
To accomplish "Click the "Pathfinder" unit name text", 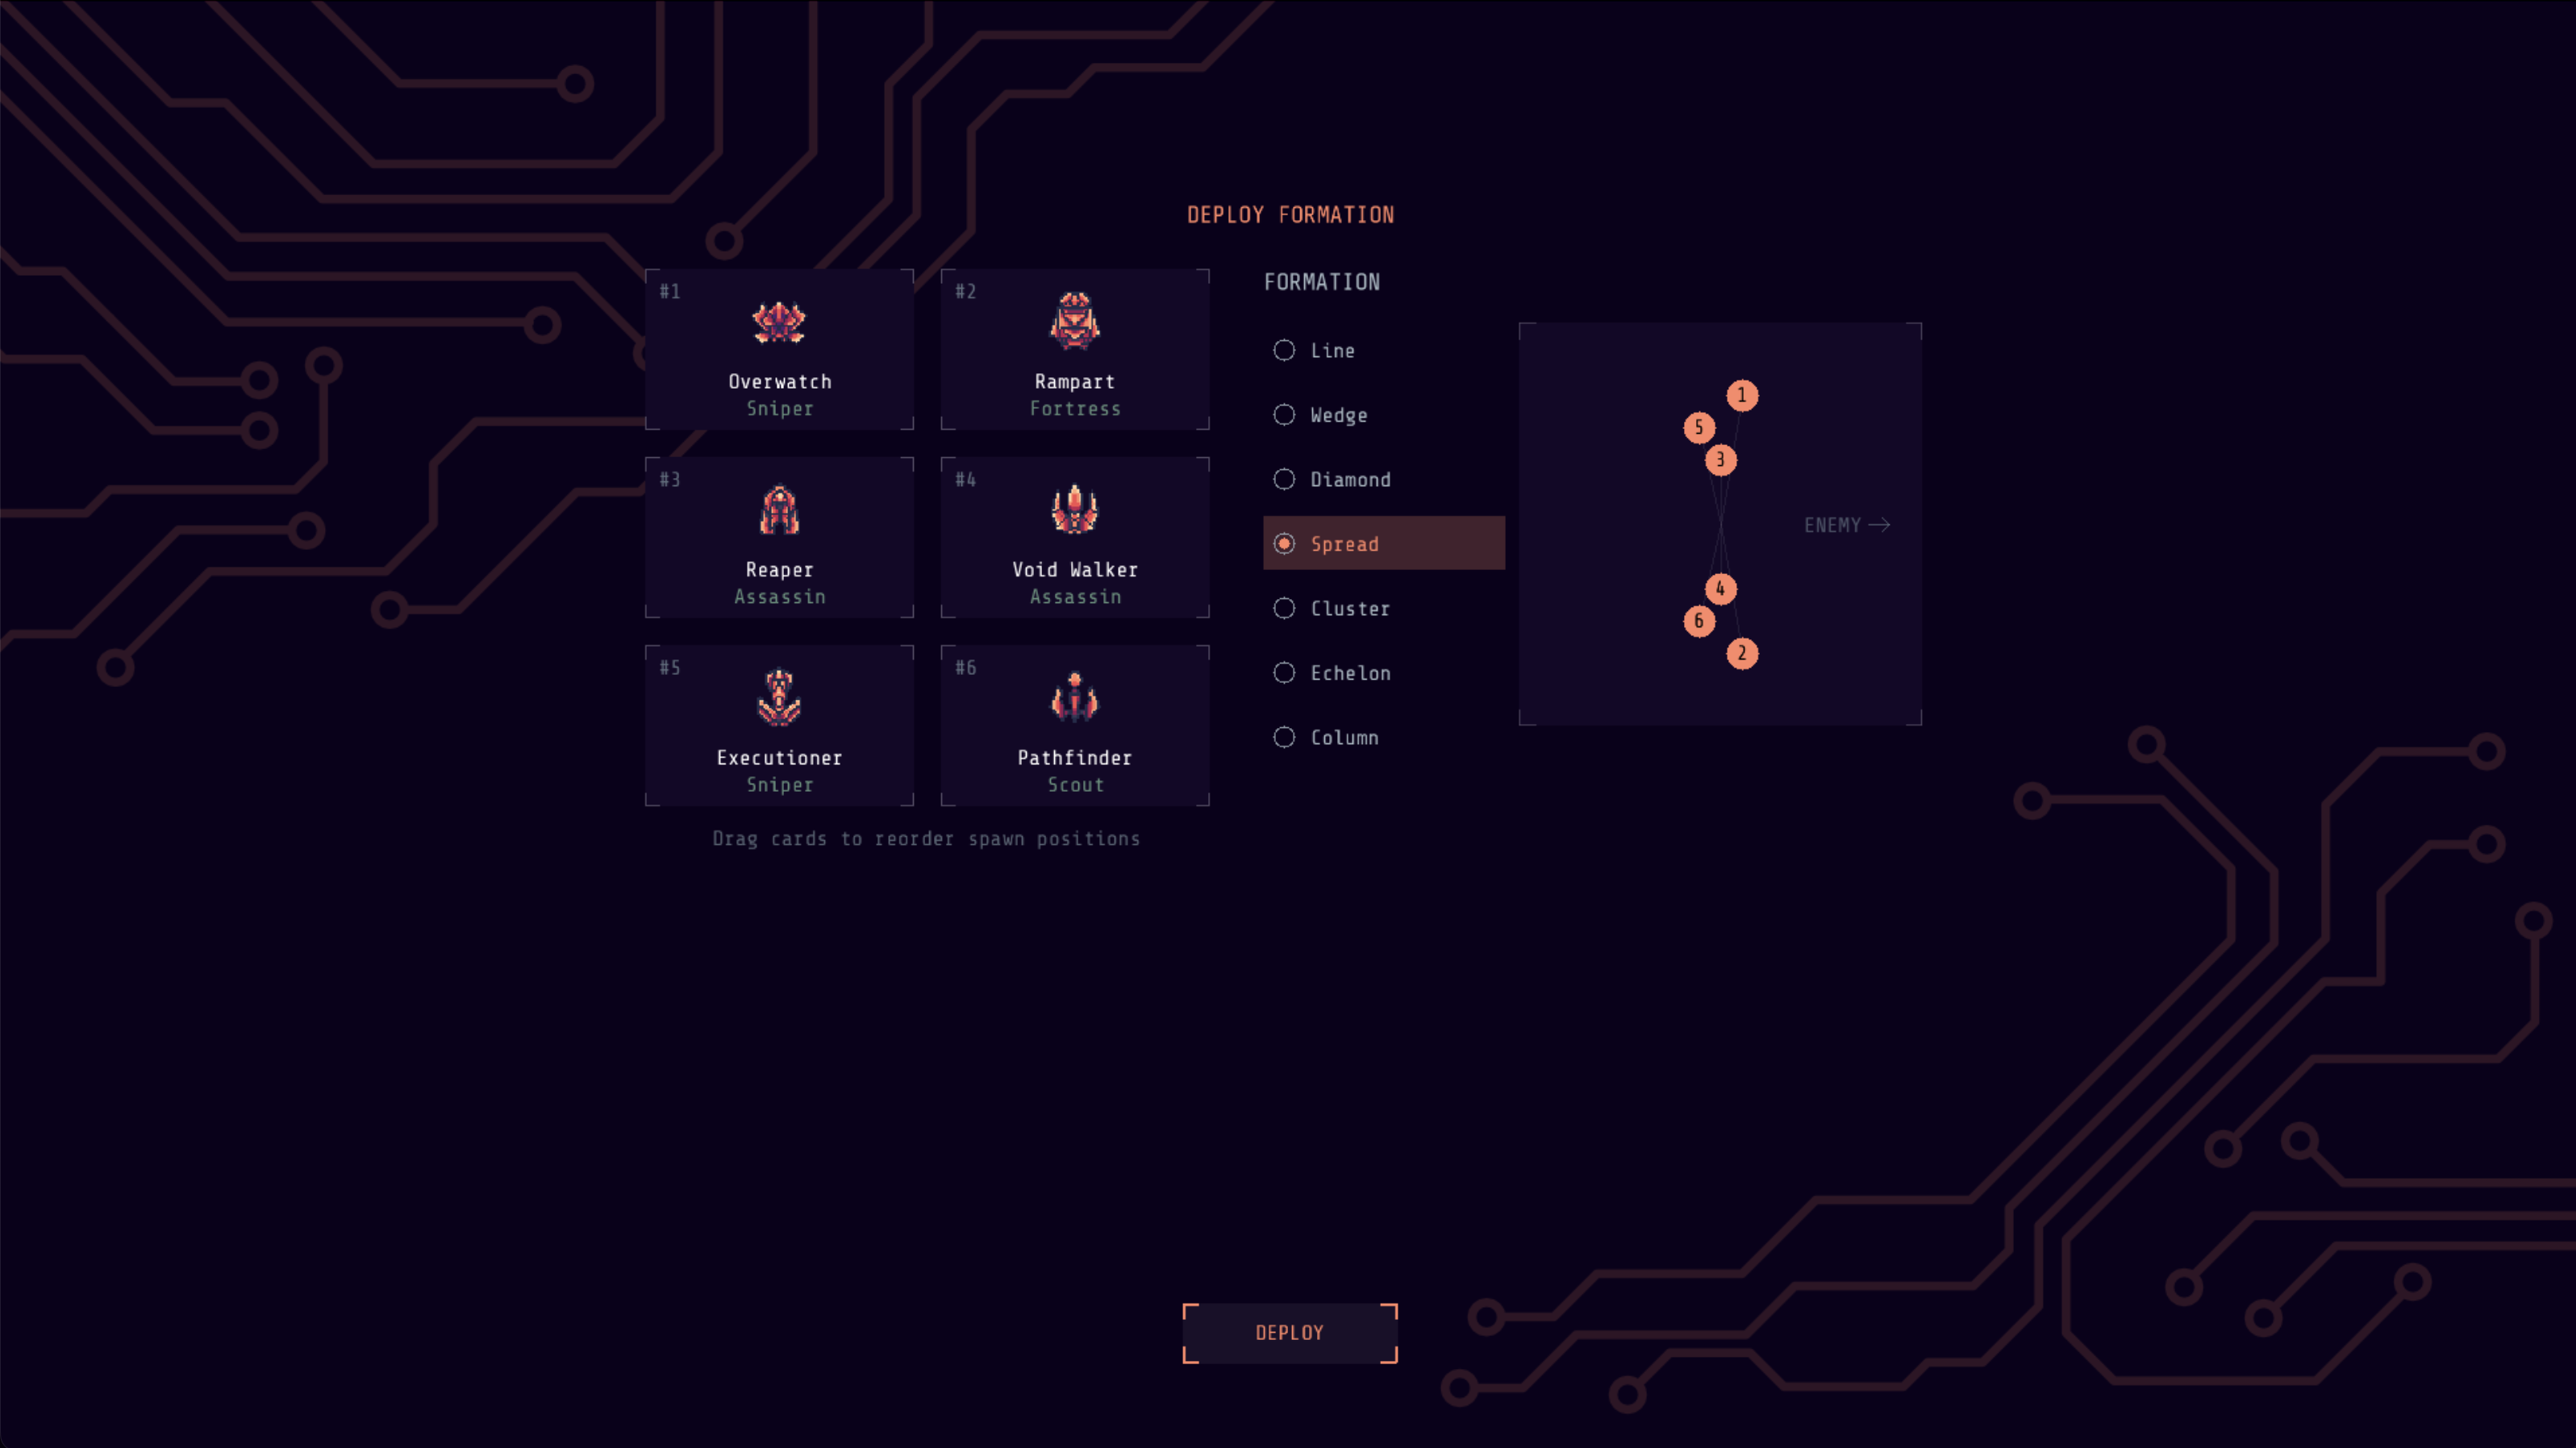I will pyautogui.click(x=1075, y=758).
